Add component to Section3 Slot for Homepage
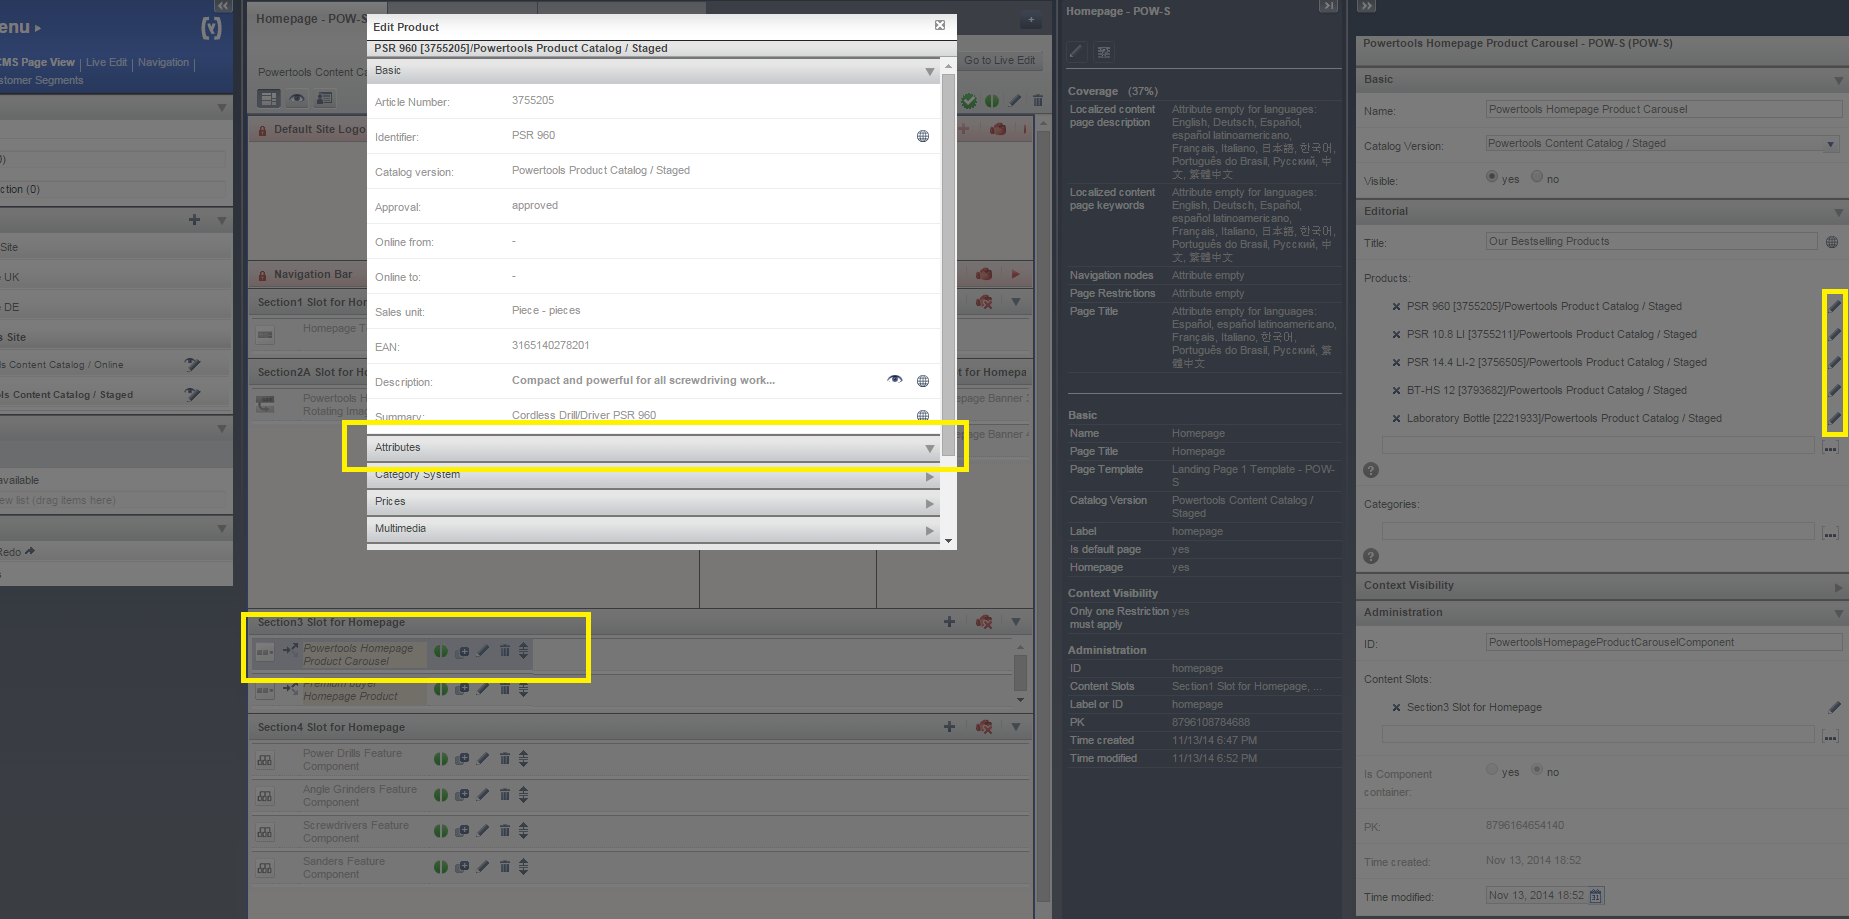Viewport: 1849px width, 919px height. pyautogui.click(x=949, y=622)
